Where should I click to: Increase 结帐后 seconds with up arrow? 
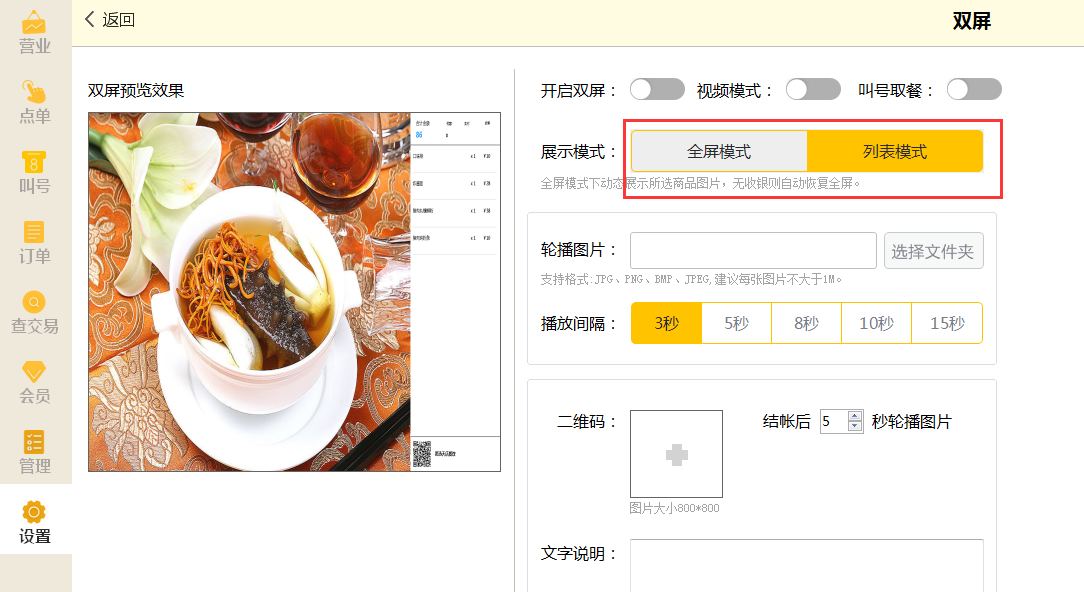click(x=854, y=416)
